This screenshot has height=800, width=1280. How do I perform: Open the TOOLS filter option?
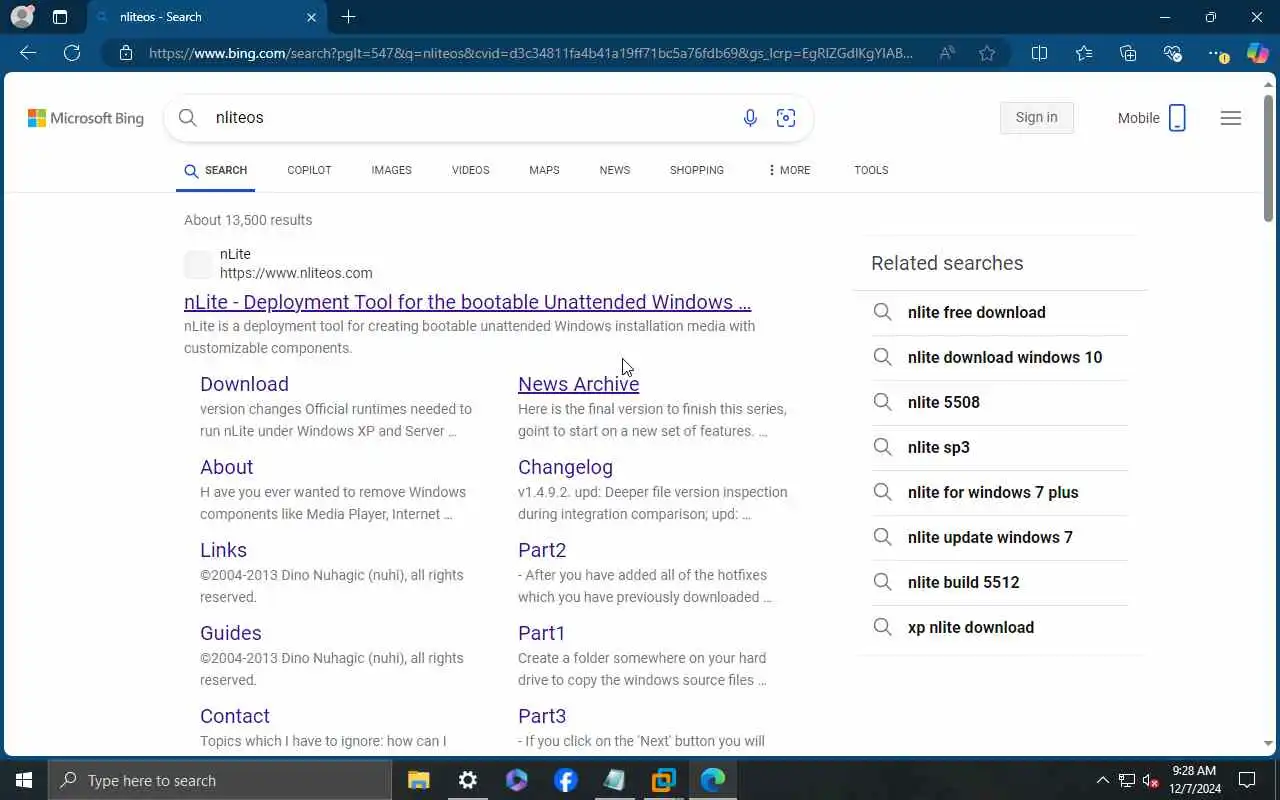coord(871,170)
